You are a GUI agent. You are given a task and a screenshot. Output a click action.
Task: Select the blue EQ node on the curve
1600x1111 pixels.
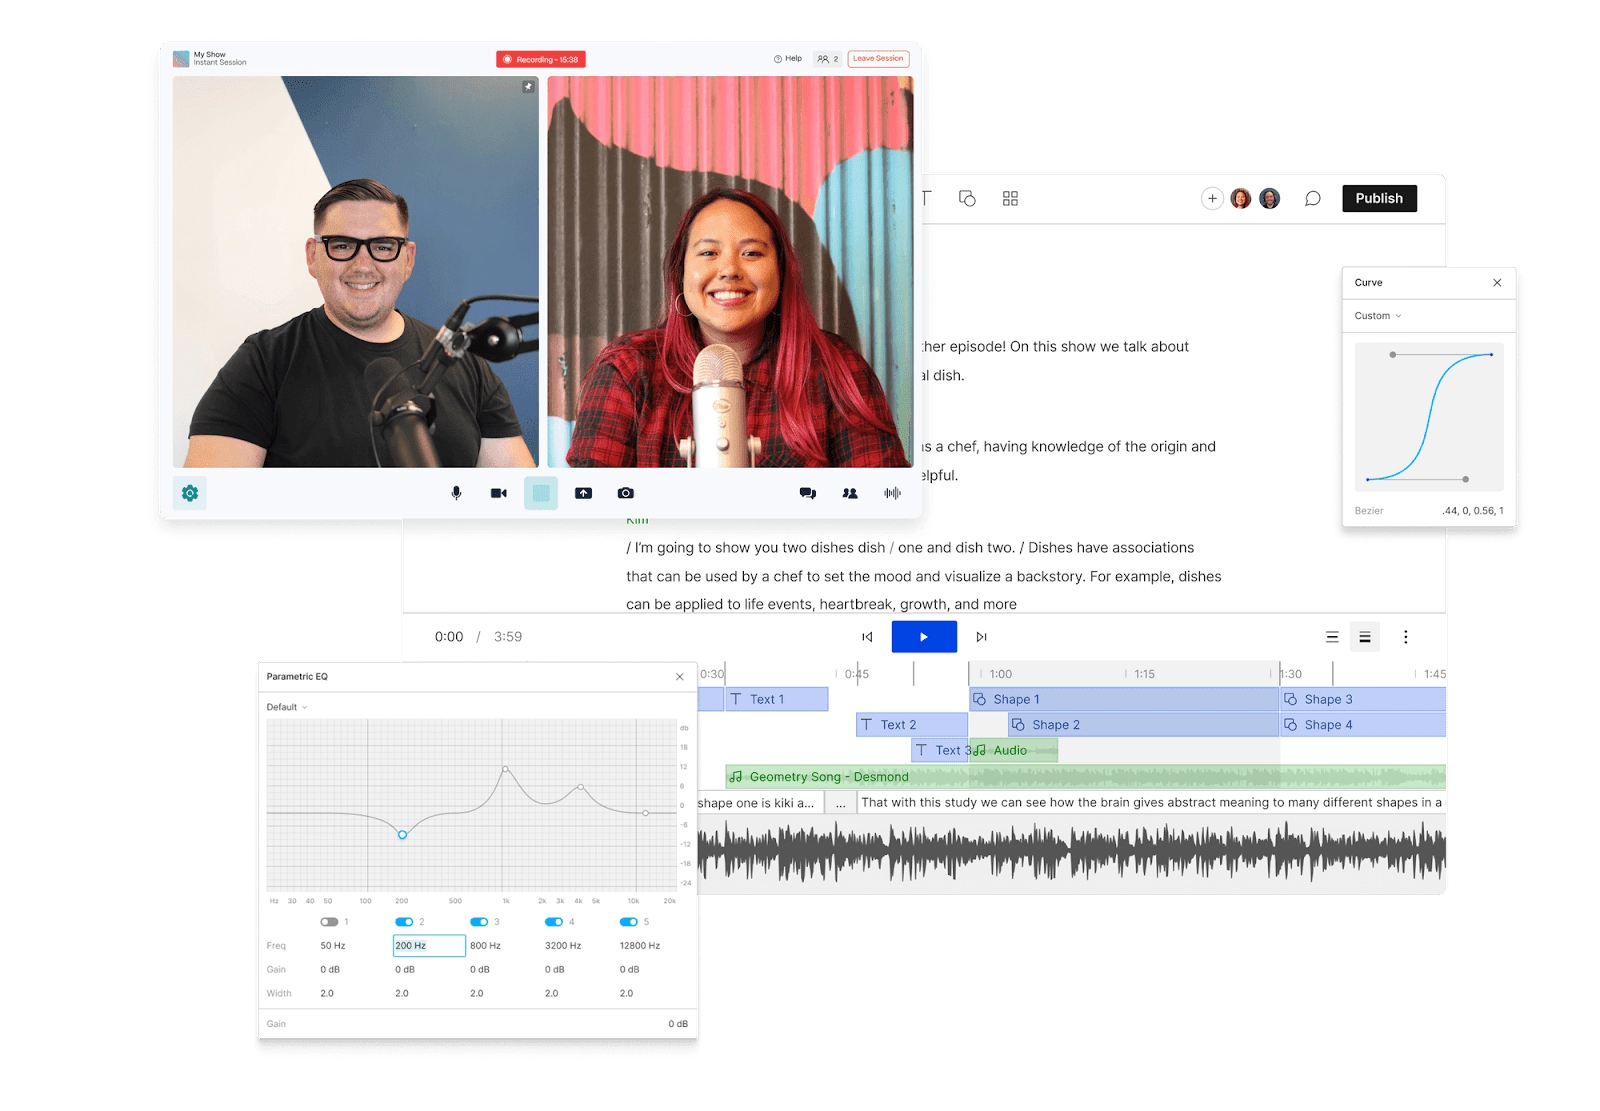click(x=402, y=834)
